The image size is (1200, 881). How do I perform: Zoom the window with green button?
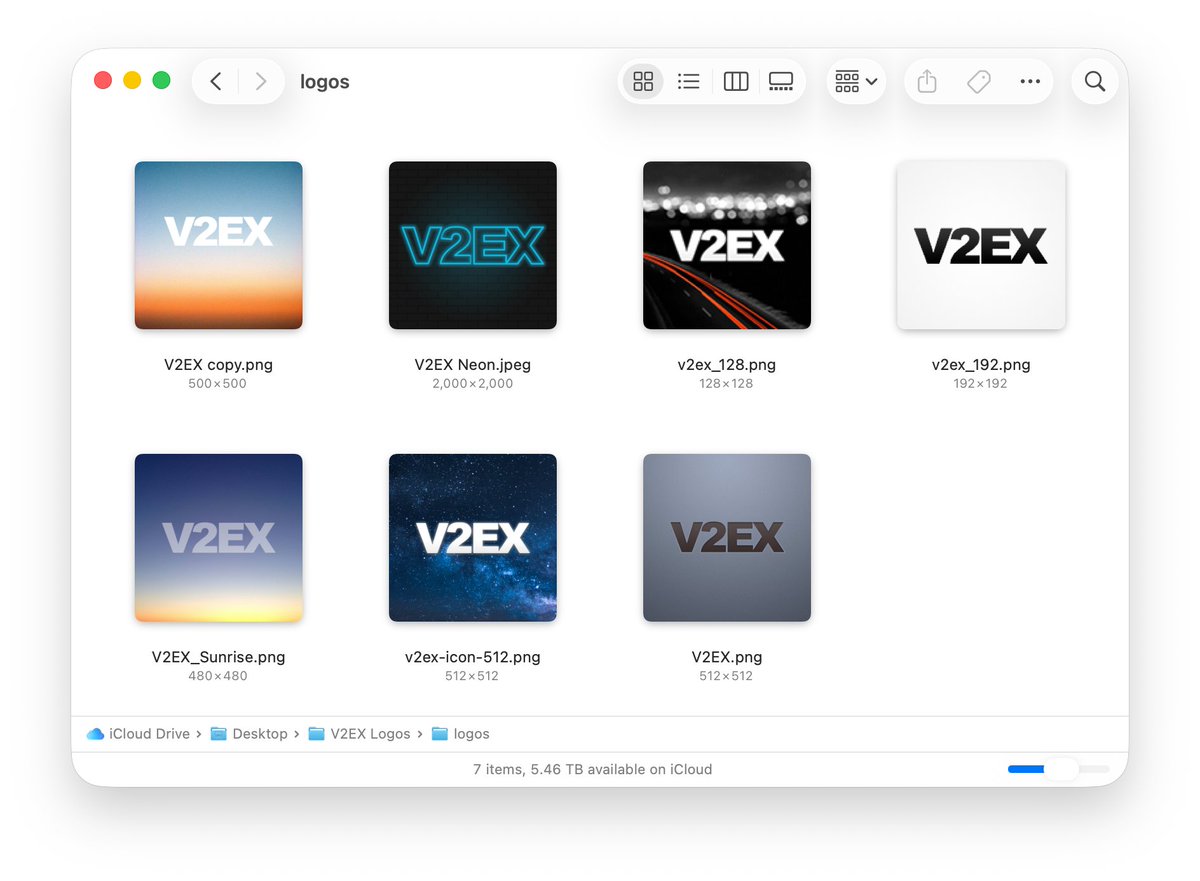(x=161, y=81)
